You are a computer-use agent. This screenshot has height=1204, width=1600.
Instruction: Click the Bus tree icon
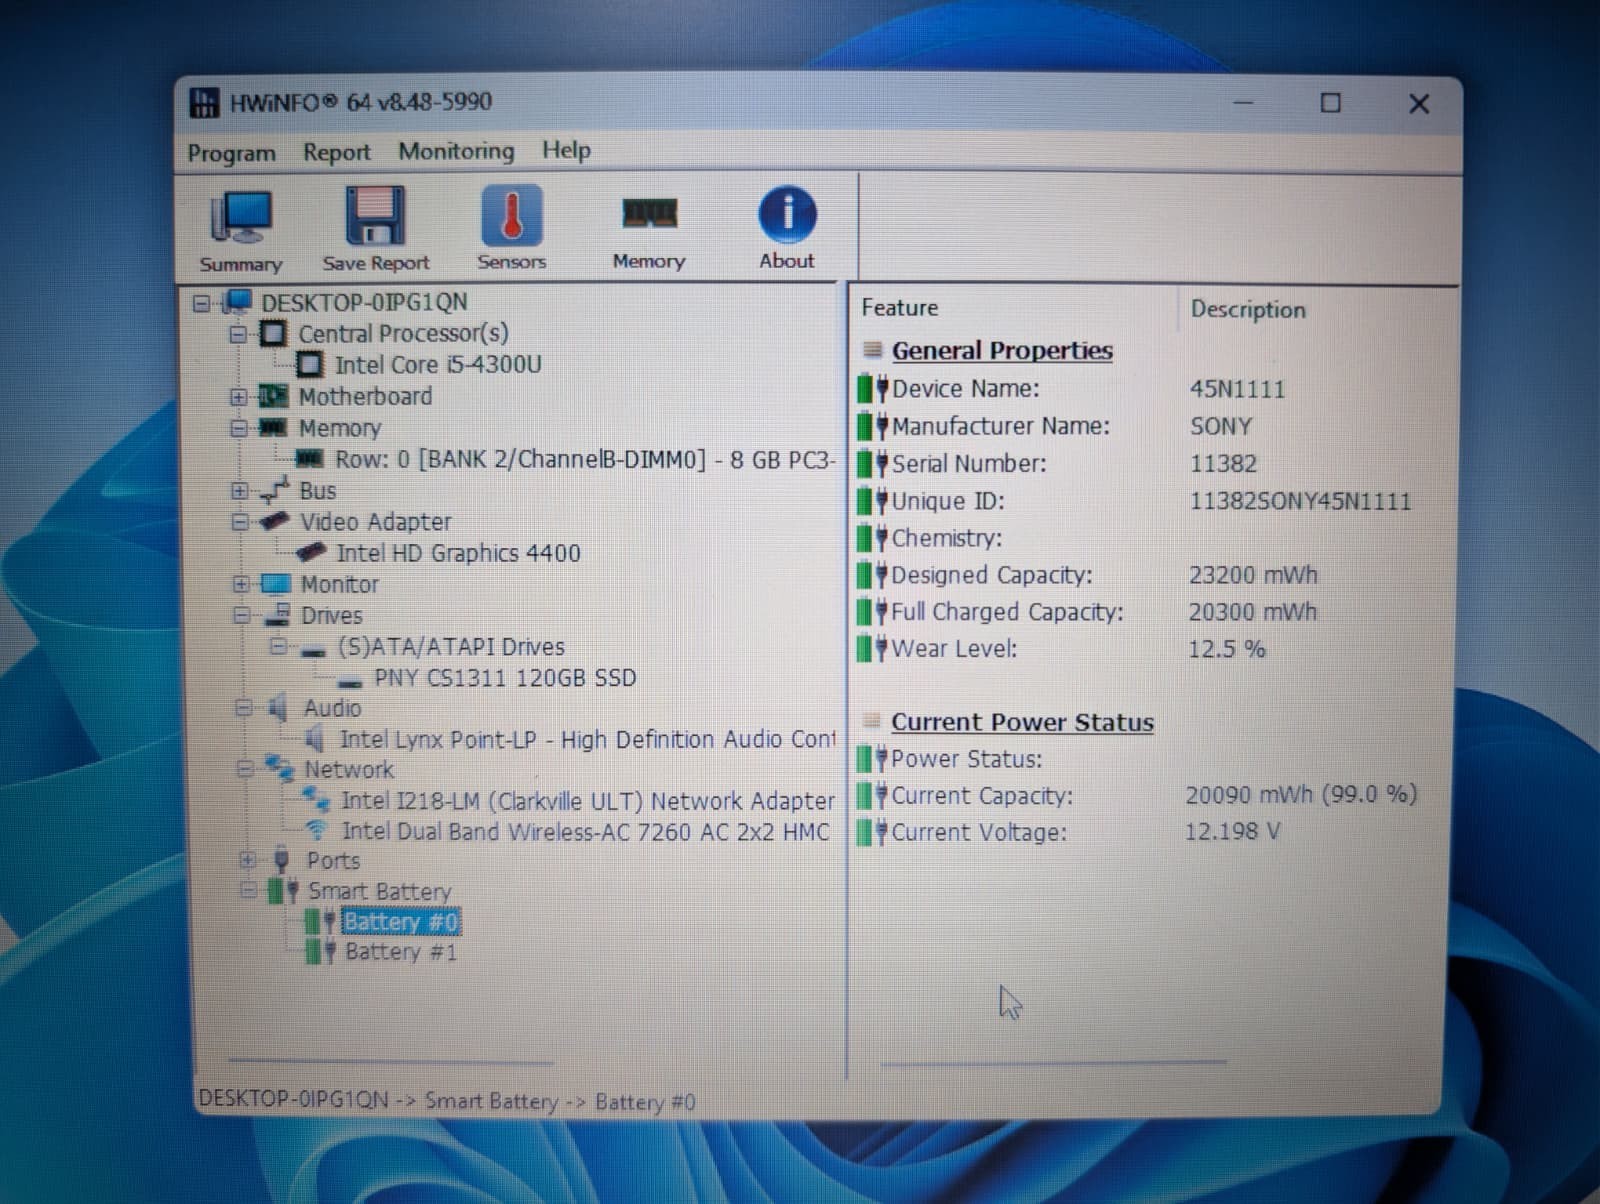(274, 490)
